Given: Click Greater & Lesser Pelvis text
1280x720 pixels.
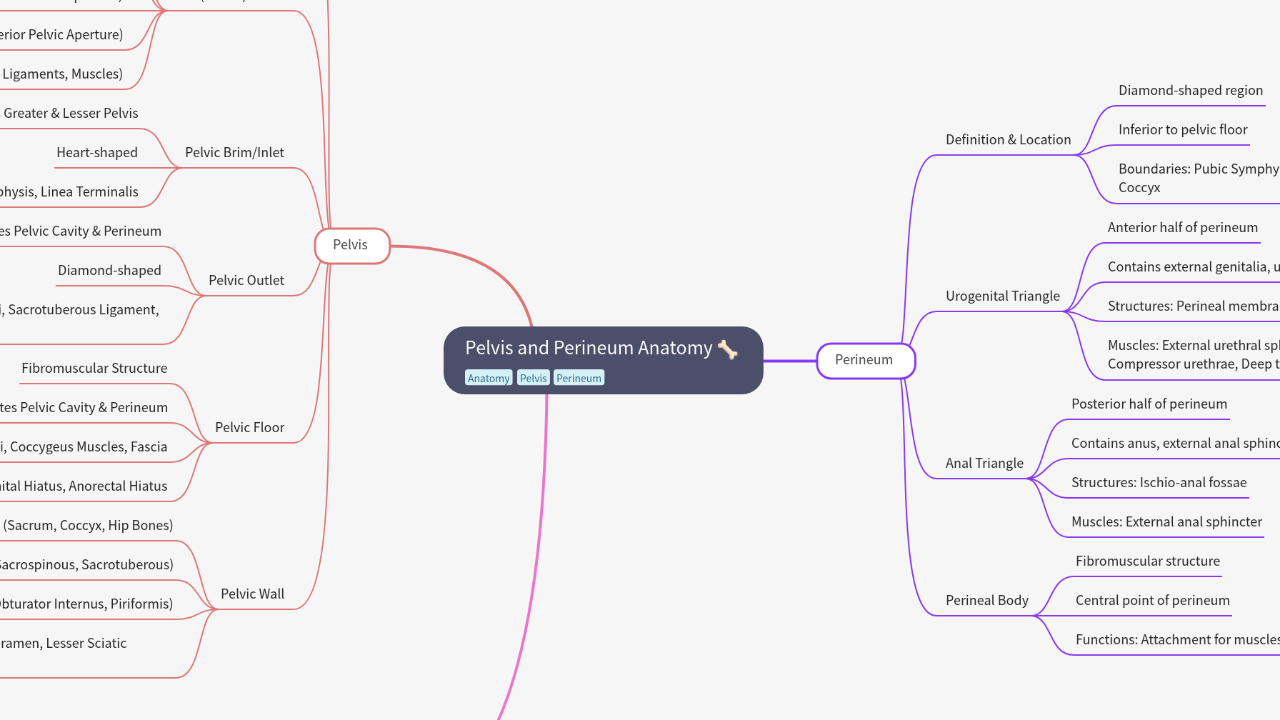Looking at the screenshot, I should coord(71,114).
